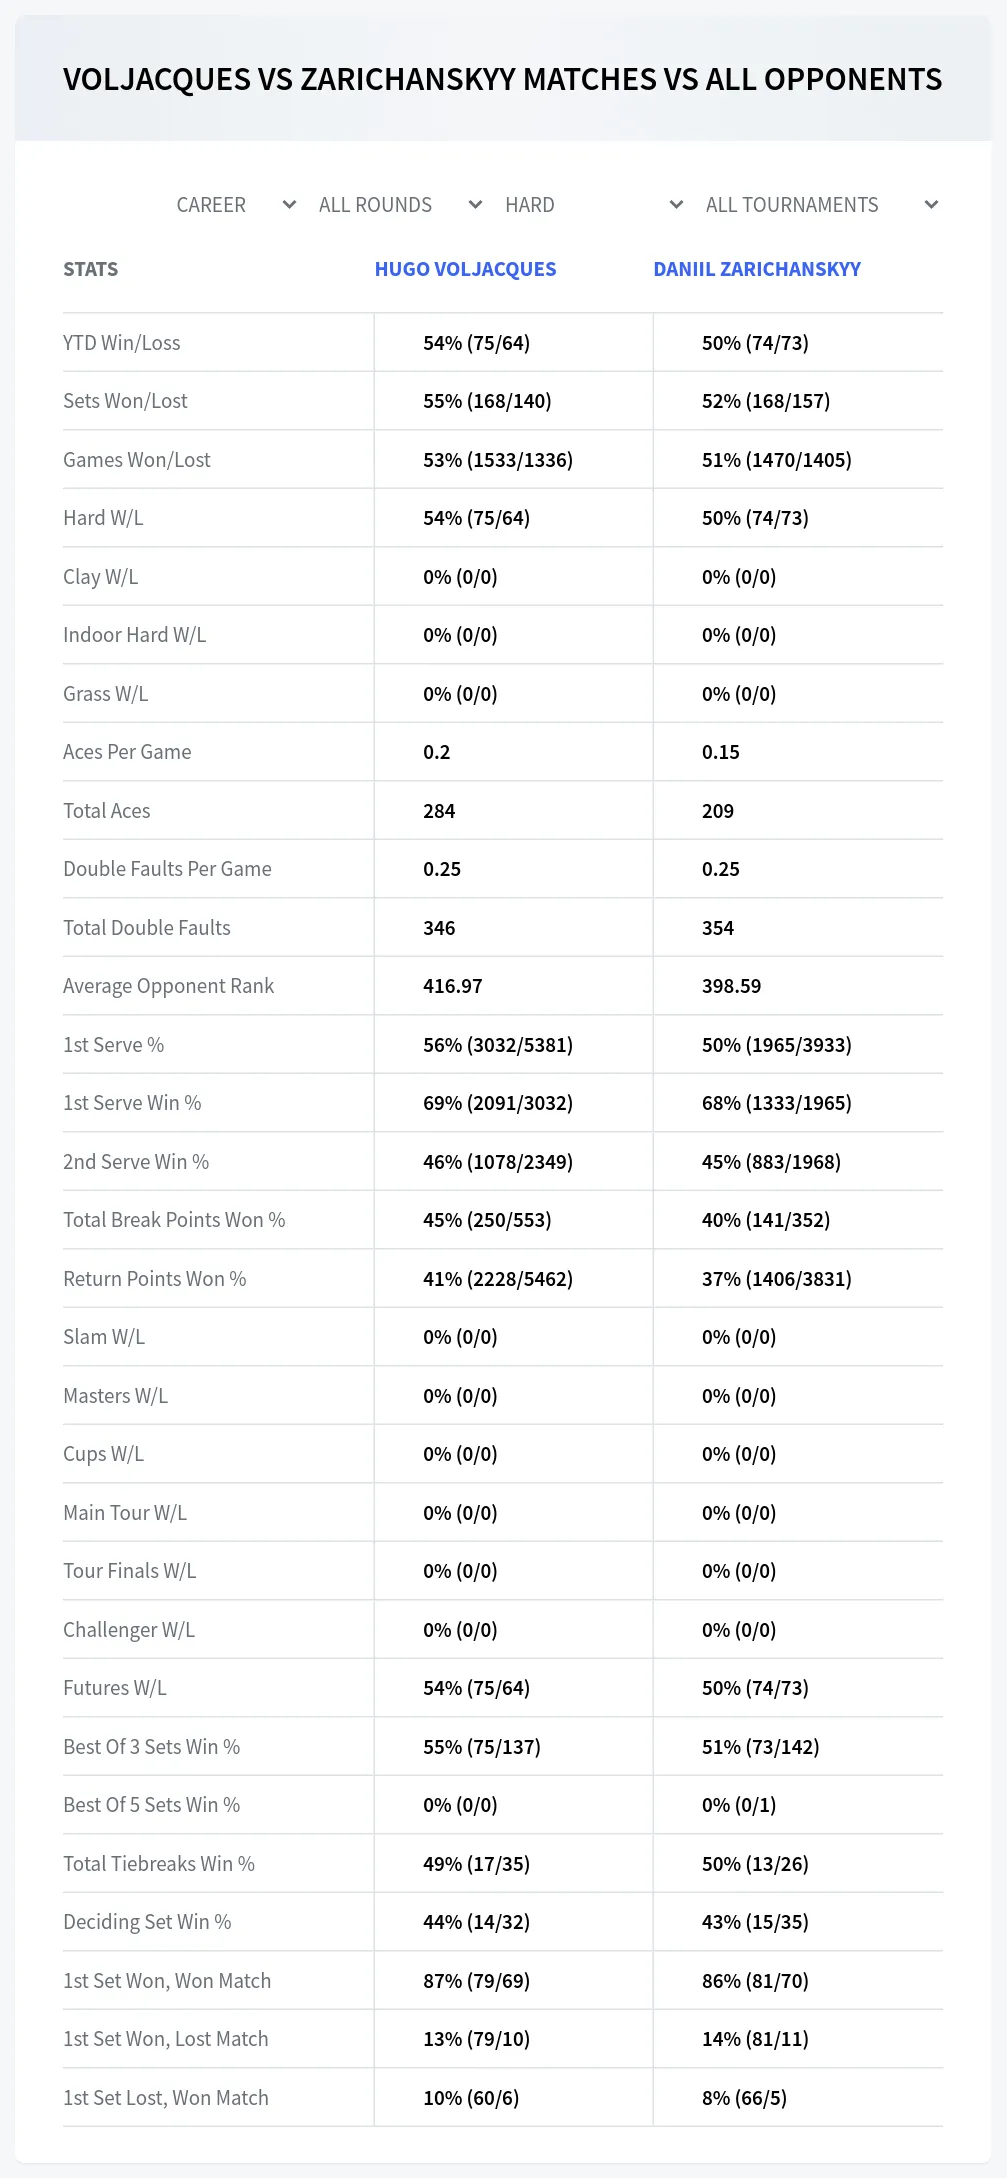Expand the ALL ROUNDS filter dropdown

pos(400,205)
